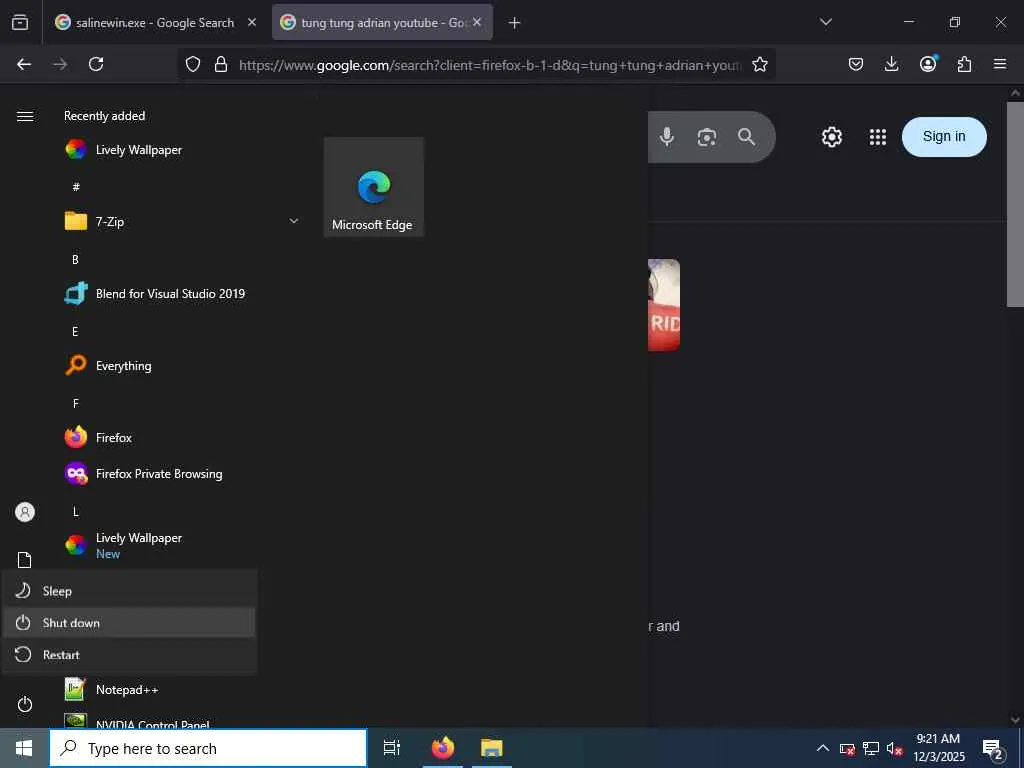Open the Firefox application menu

1000,64
